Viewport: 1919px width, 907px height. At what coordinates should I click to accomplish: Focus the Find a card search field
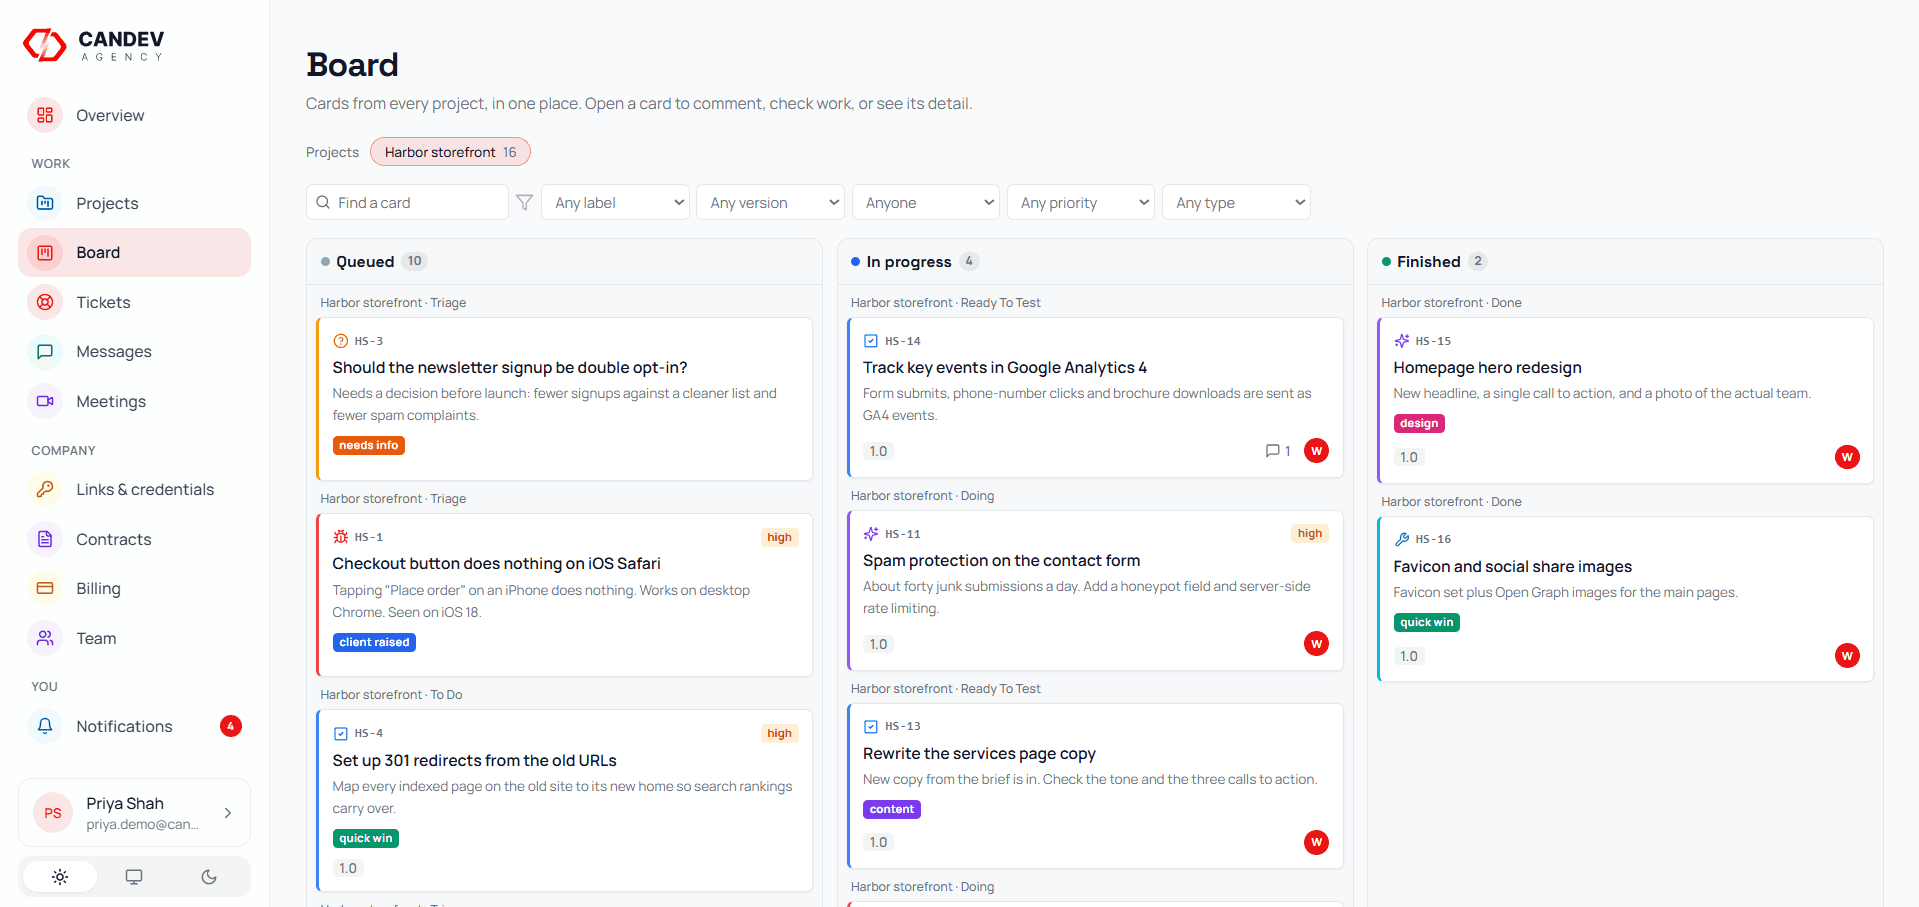pos(407,203)
